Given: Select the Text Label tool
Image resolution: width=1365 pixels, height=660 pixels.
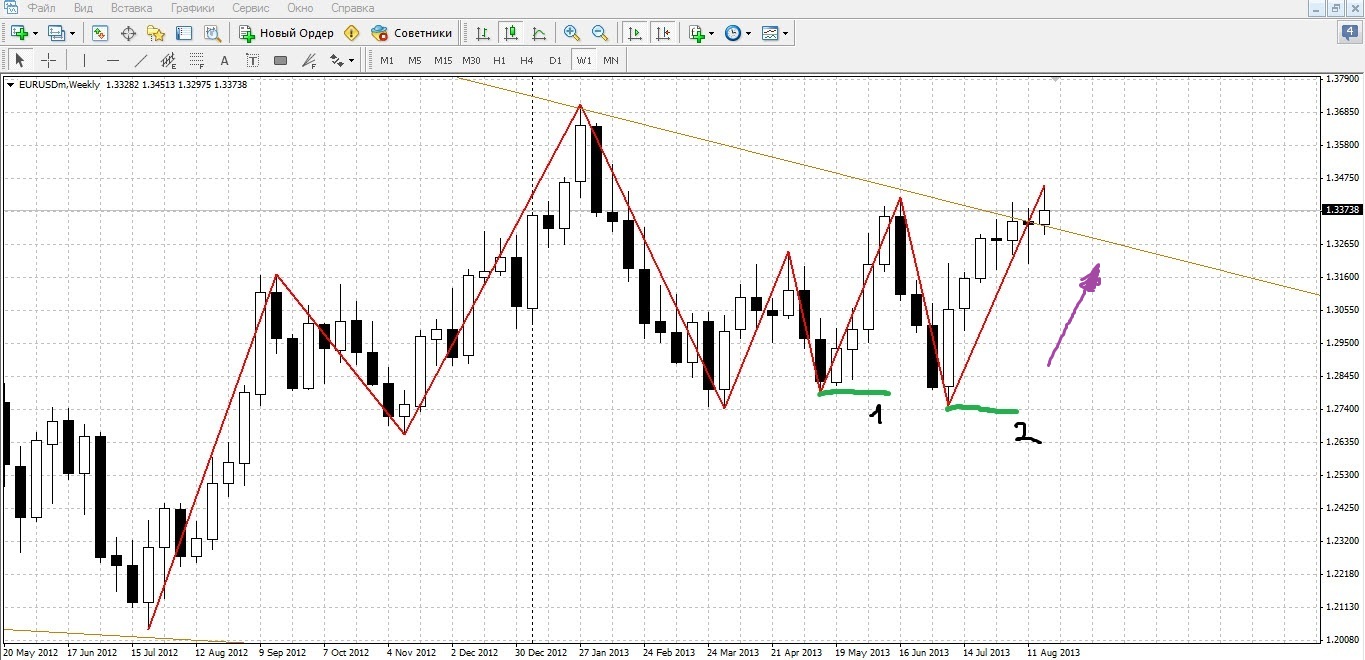Looking at the screenshot, I should (x=252, y=60).
